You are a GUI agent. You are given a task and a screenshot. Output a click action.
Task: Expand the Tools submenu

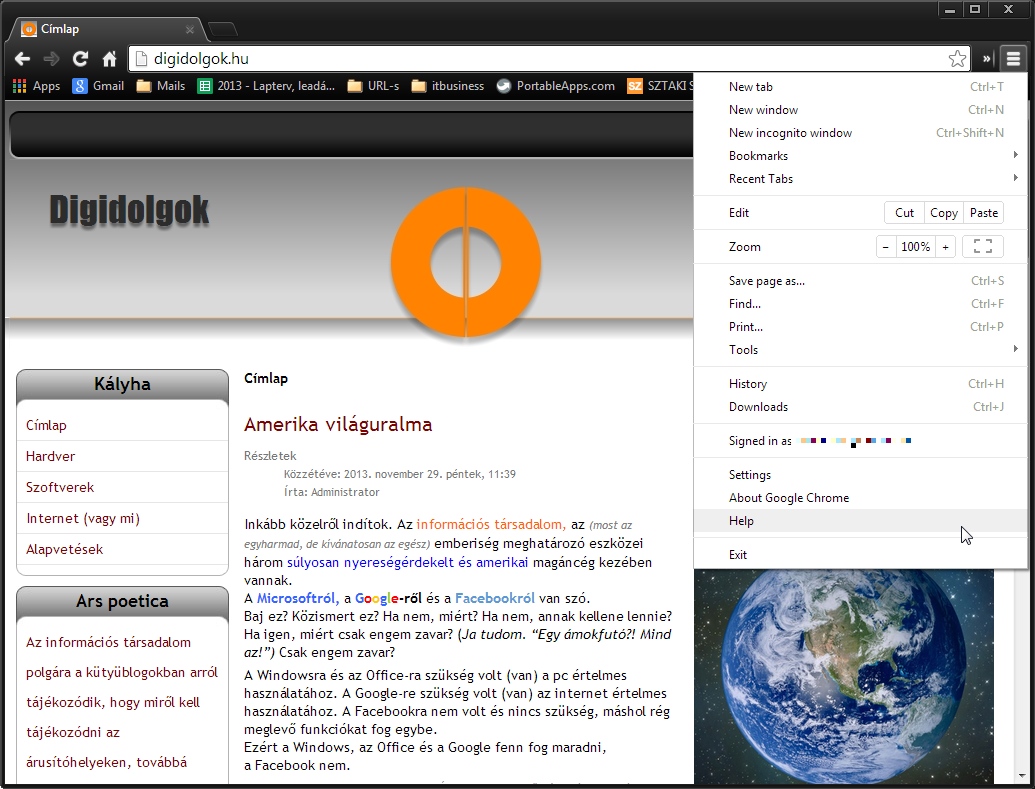860,350
